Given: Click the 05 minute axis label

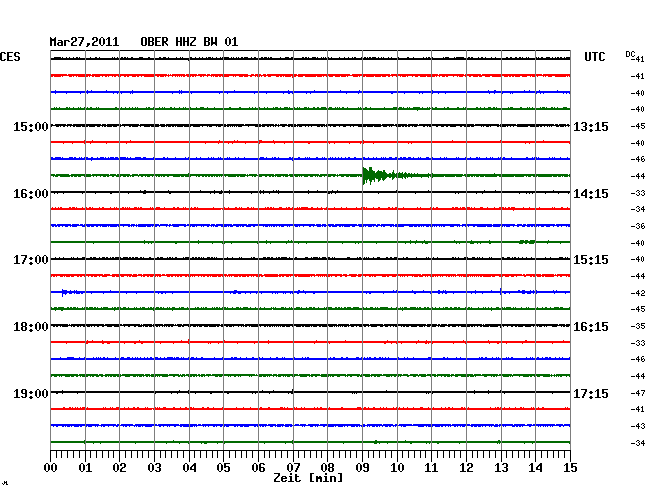Looking at the screenshot, I should point(223,468).
